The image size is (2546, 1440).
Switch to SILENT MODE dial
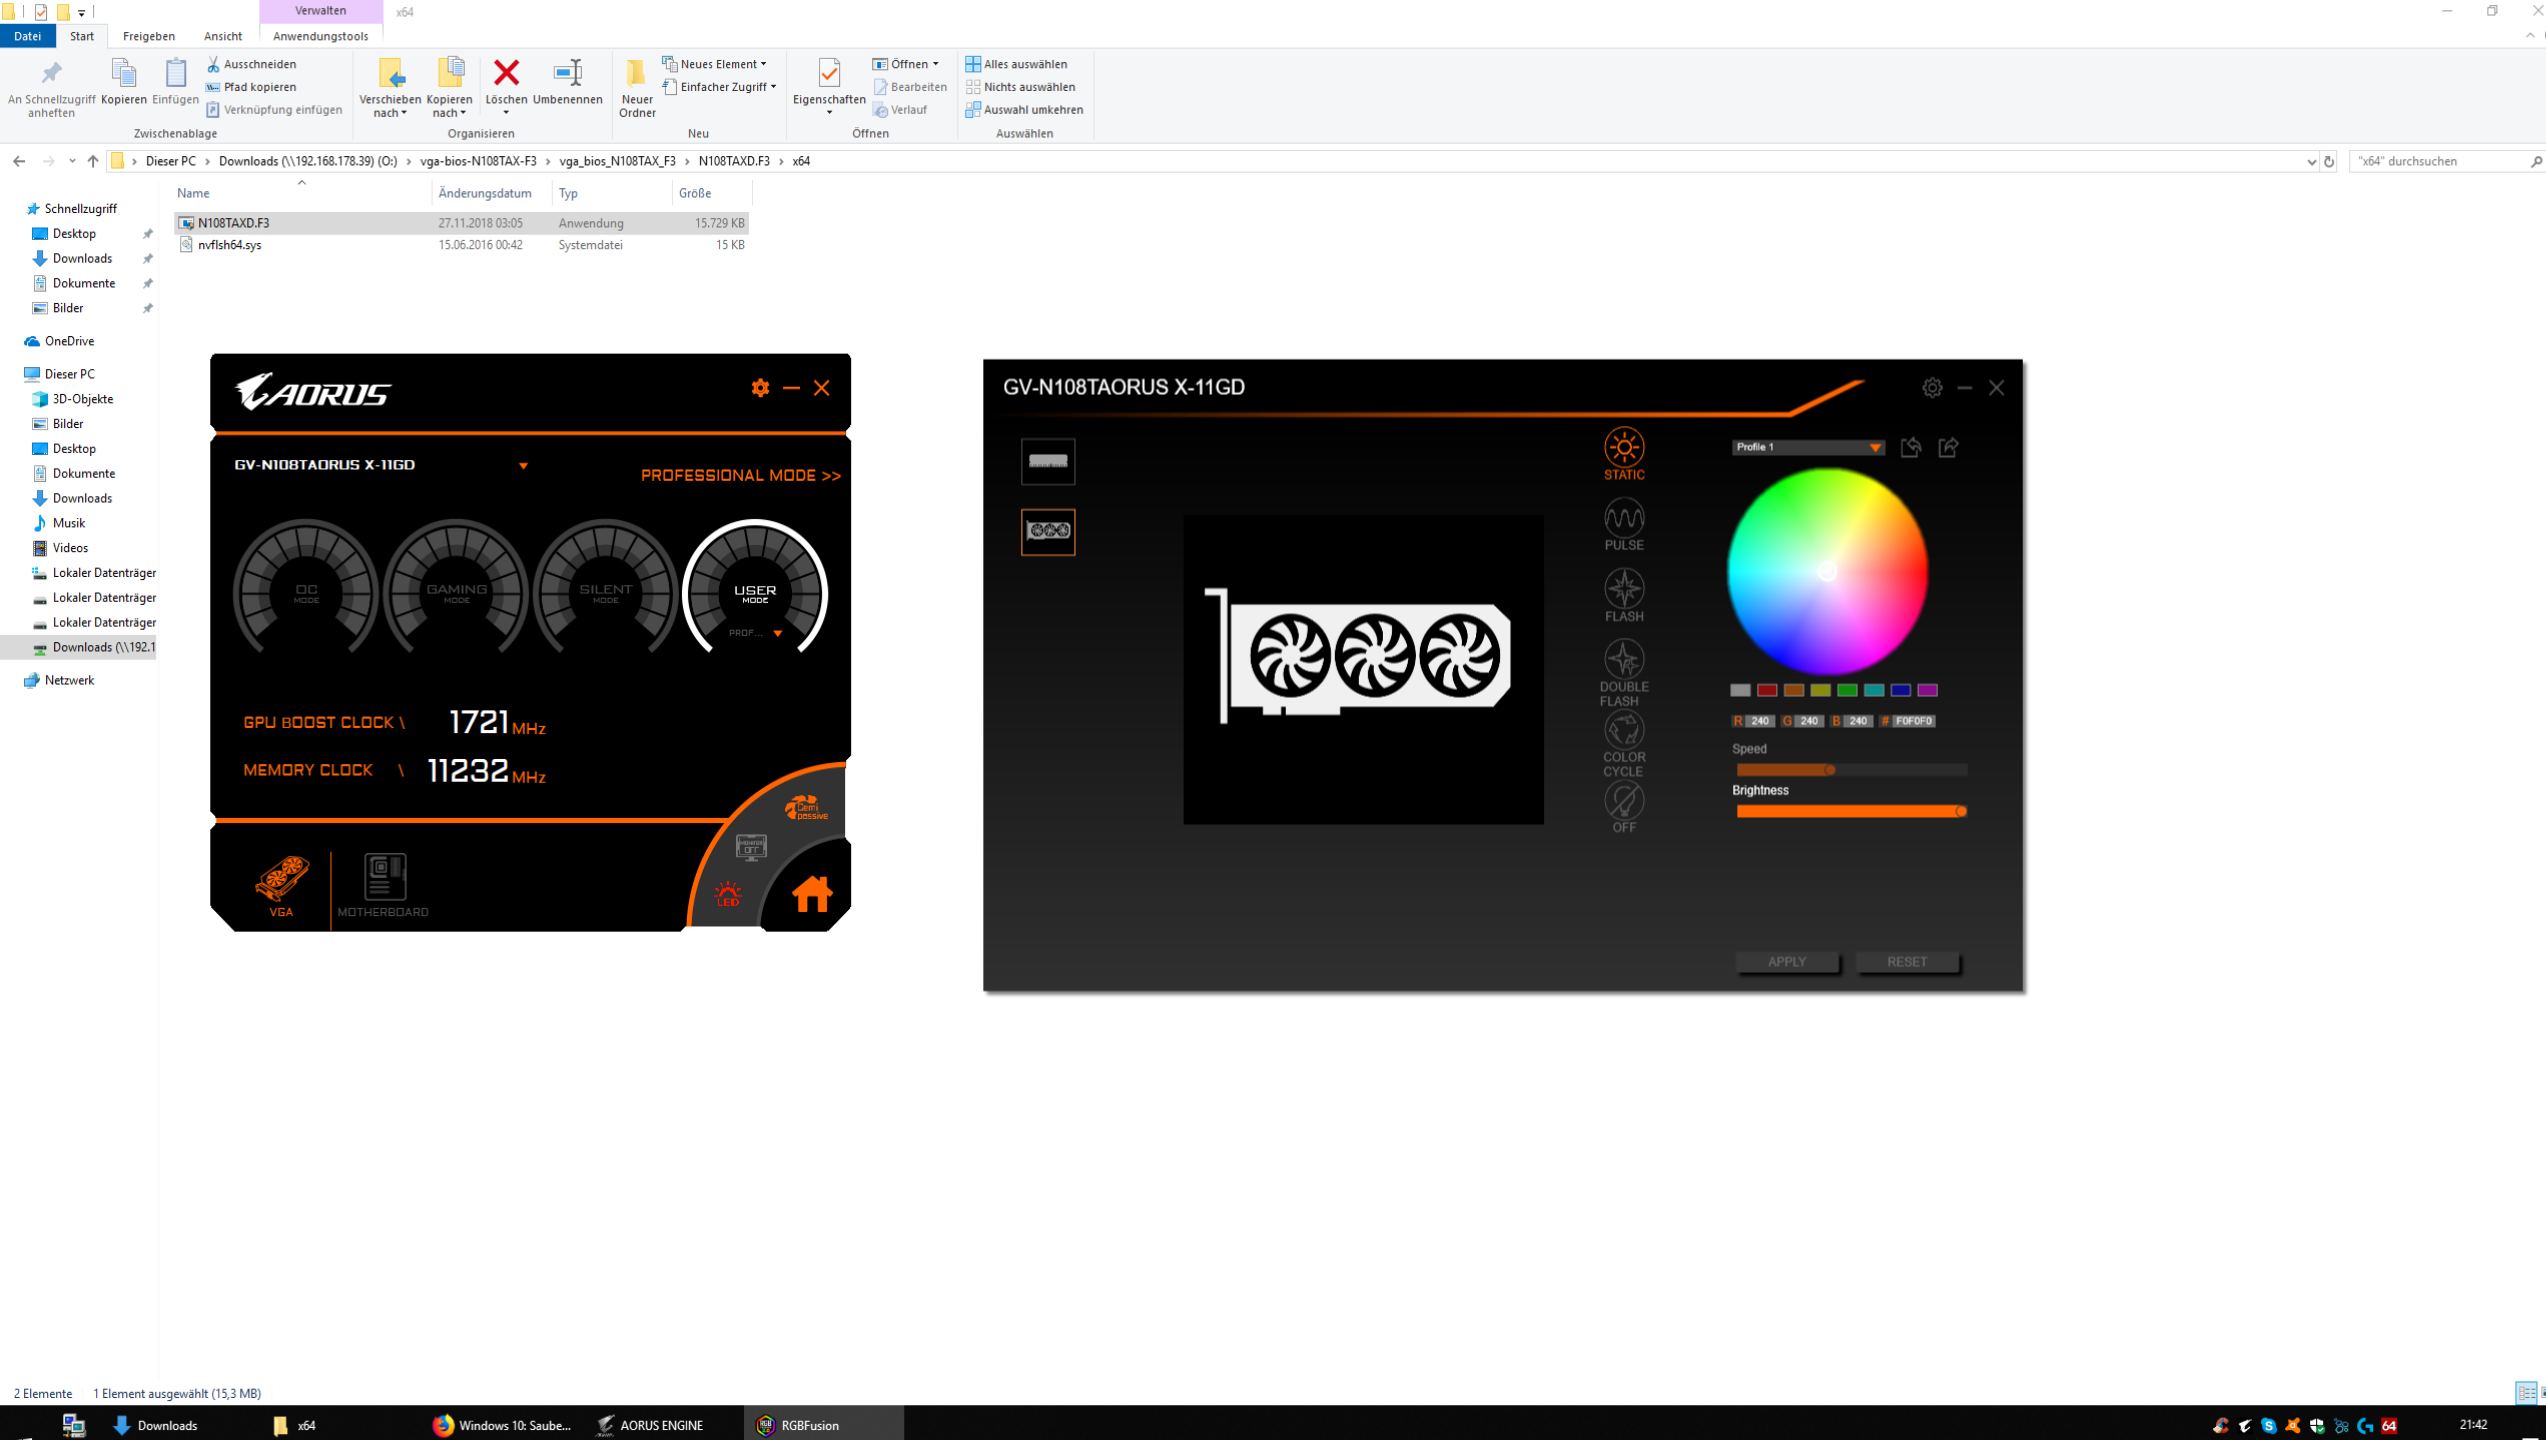point(605,592)
